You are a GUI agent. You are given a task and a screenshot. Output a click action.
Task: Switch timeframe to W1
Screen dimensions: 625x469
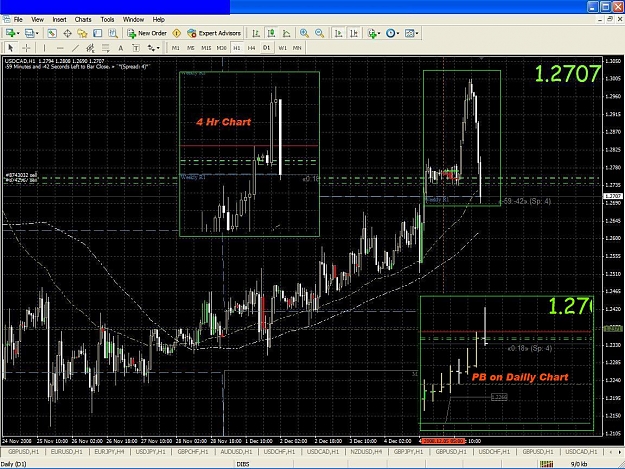click(x=282, y=48)
